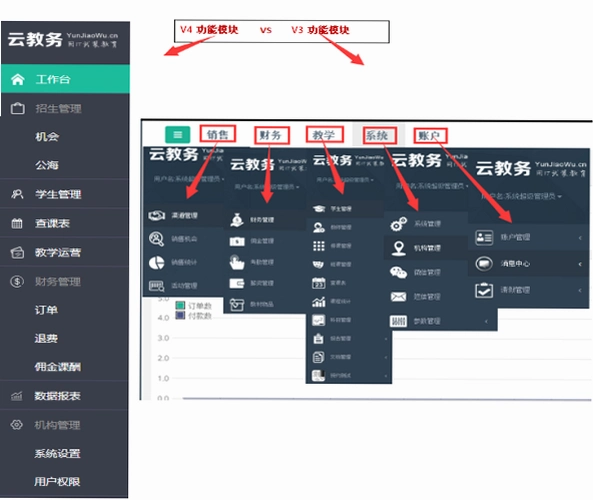Open the 用户名 dropdown under rightmost logo
Image resolution: width=593 pixels, height=500 pixels.
(x=521, y=196)
